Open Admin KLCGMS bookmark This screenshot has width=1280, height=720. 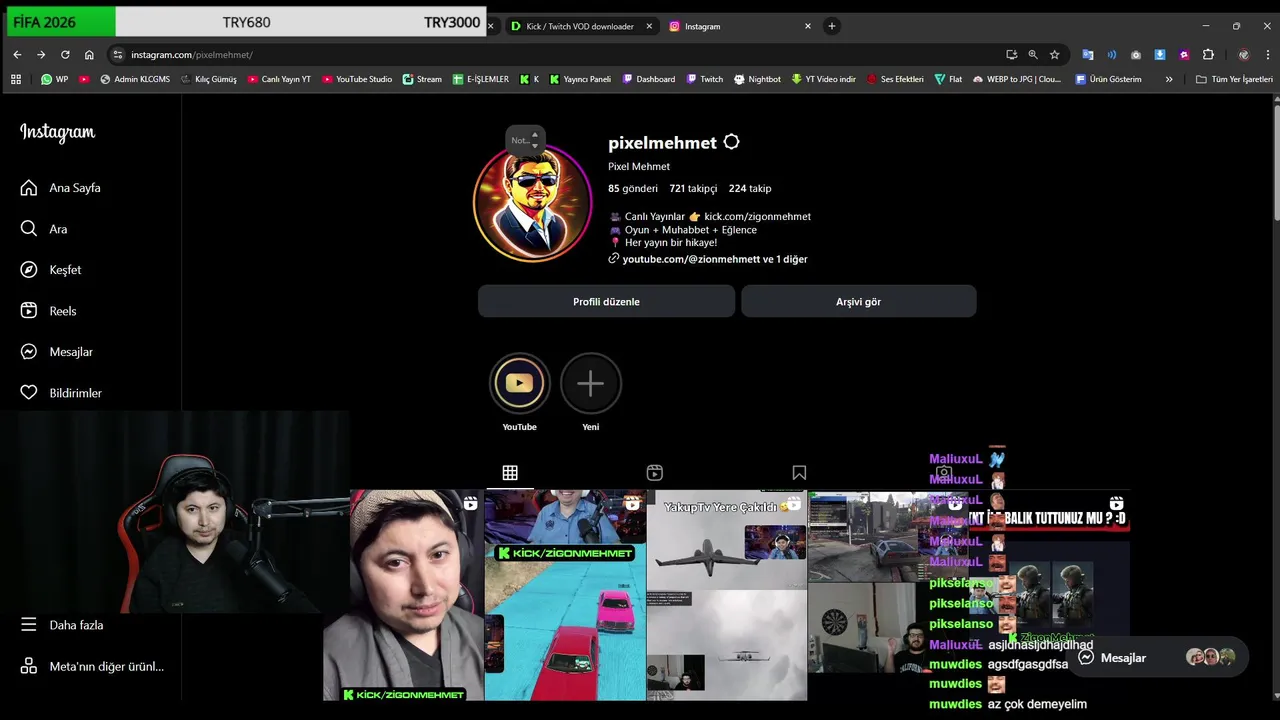pos(135,79)
